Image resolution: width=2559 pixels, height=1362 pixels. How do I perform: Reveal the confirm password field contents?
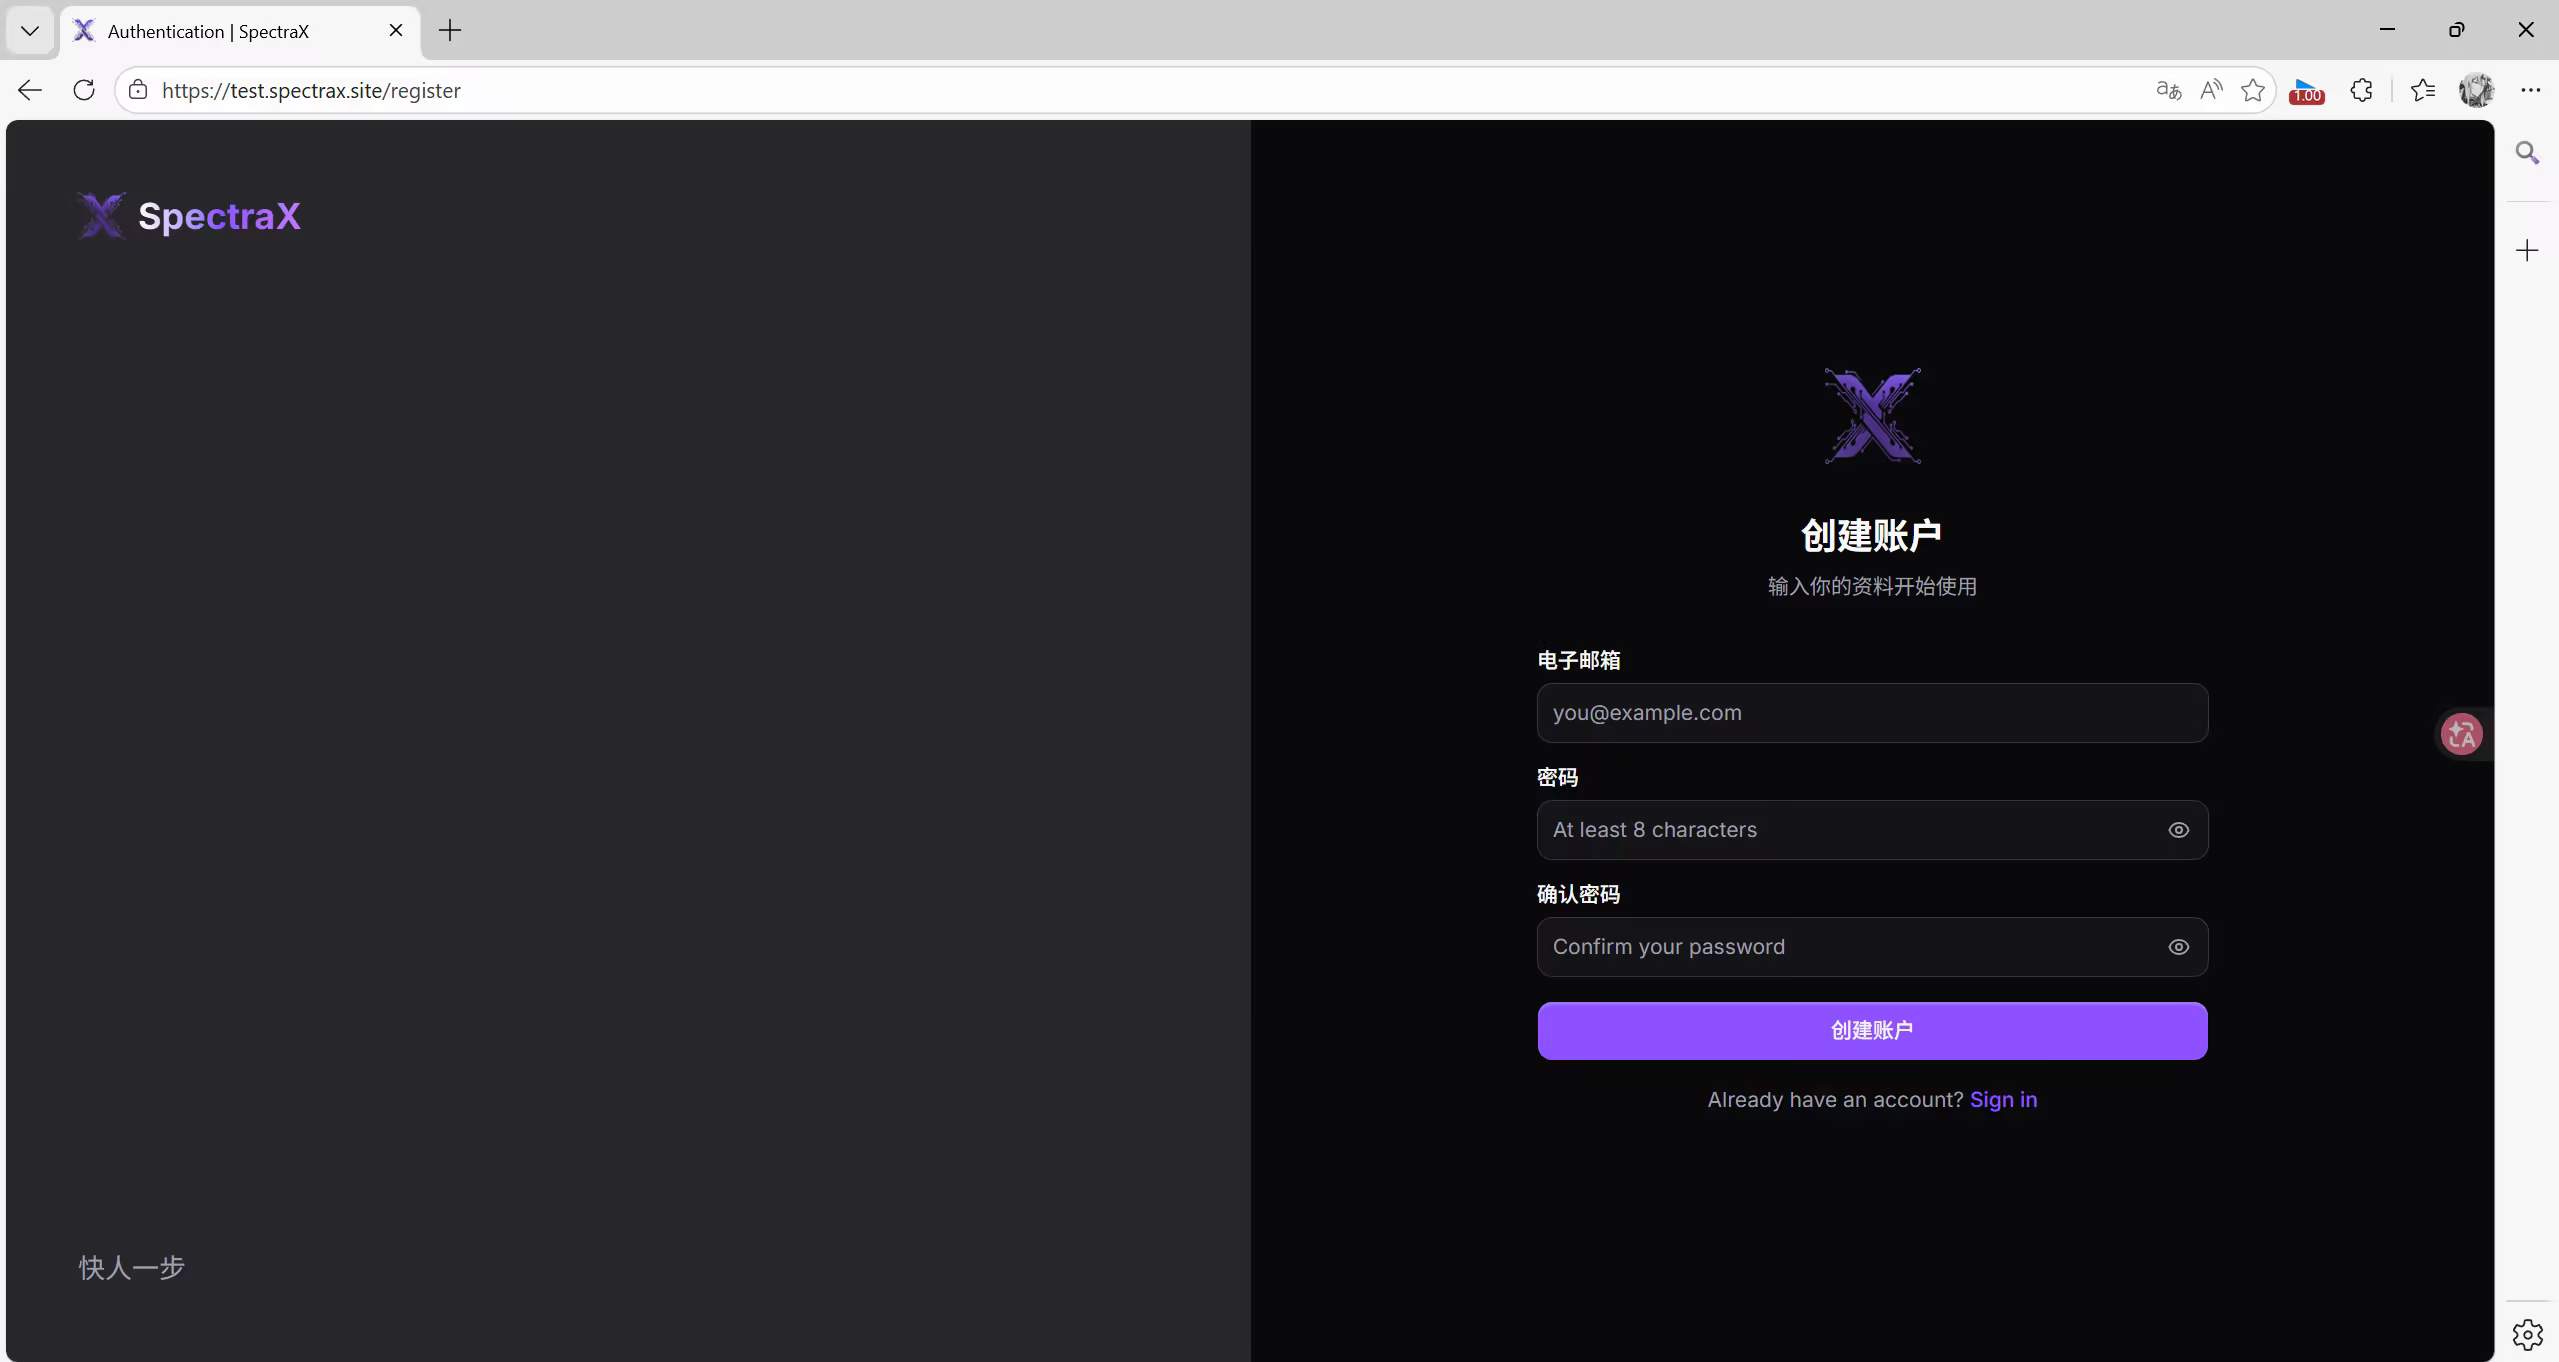2178,947
